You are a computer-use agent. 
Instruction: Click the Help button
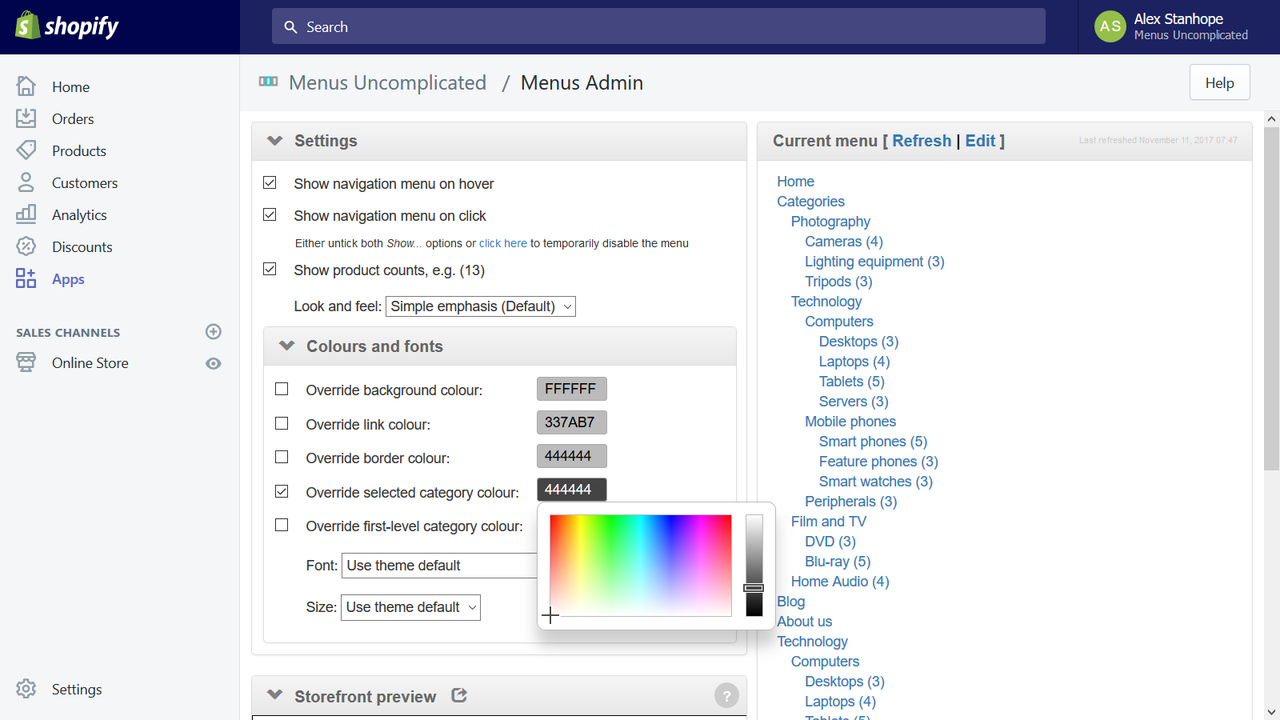click(x=1219, y=83)
